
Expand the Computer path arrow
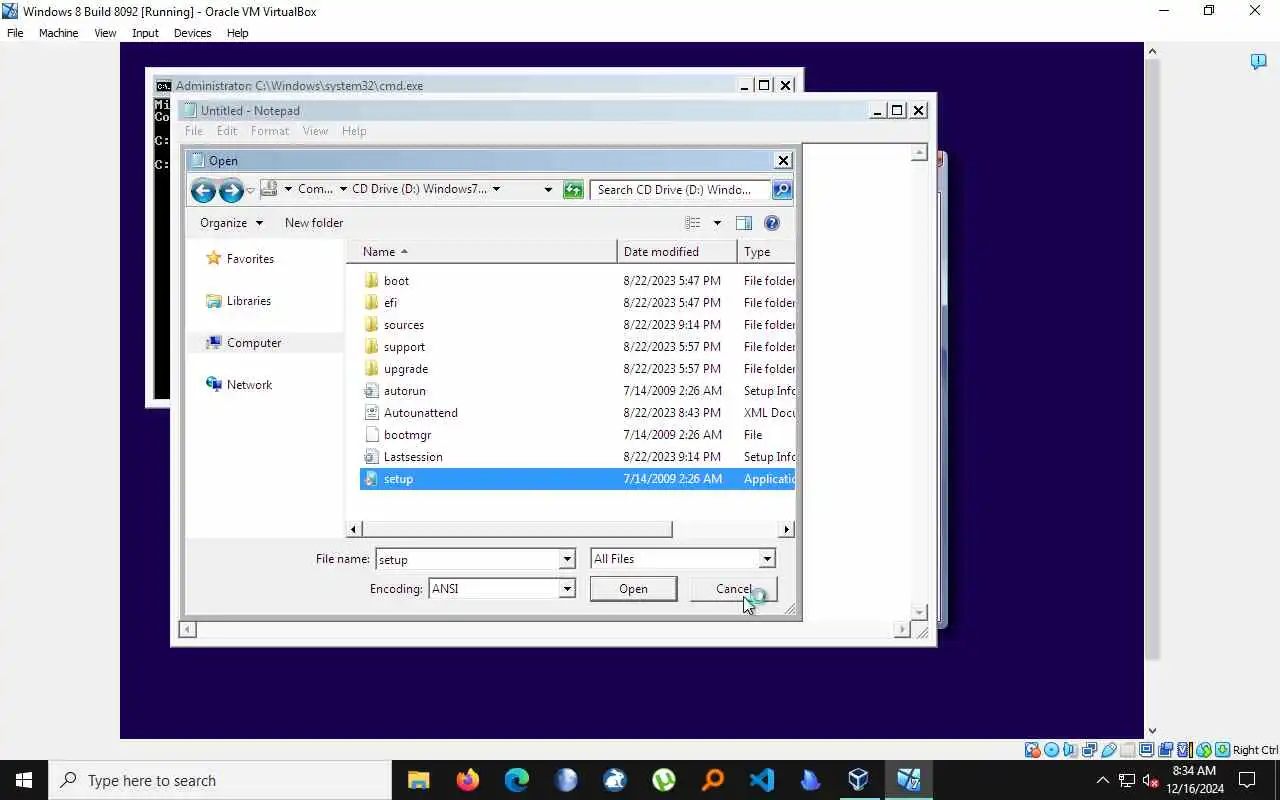pyautogui.click(x=343, y=189)
